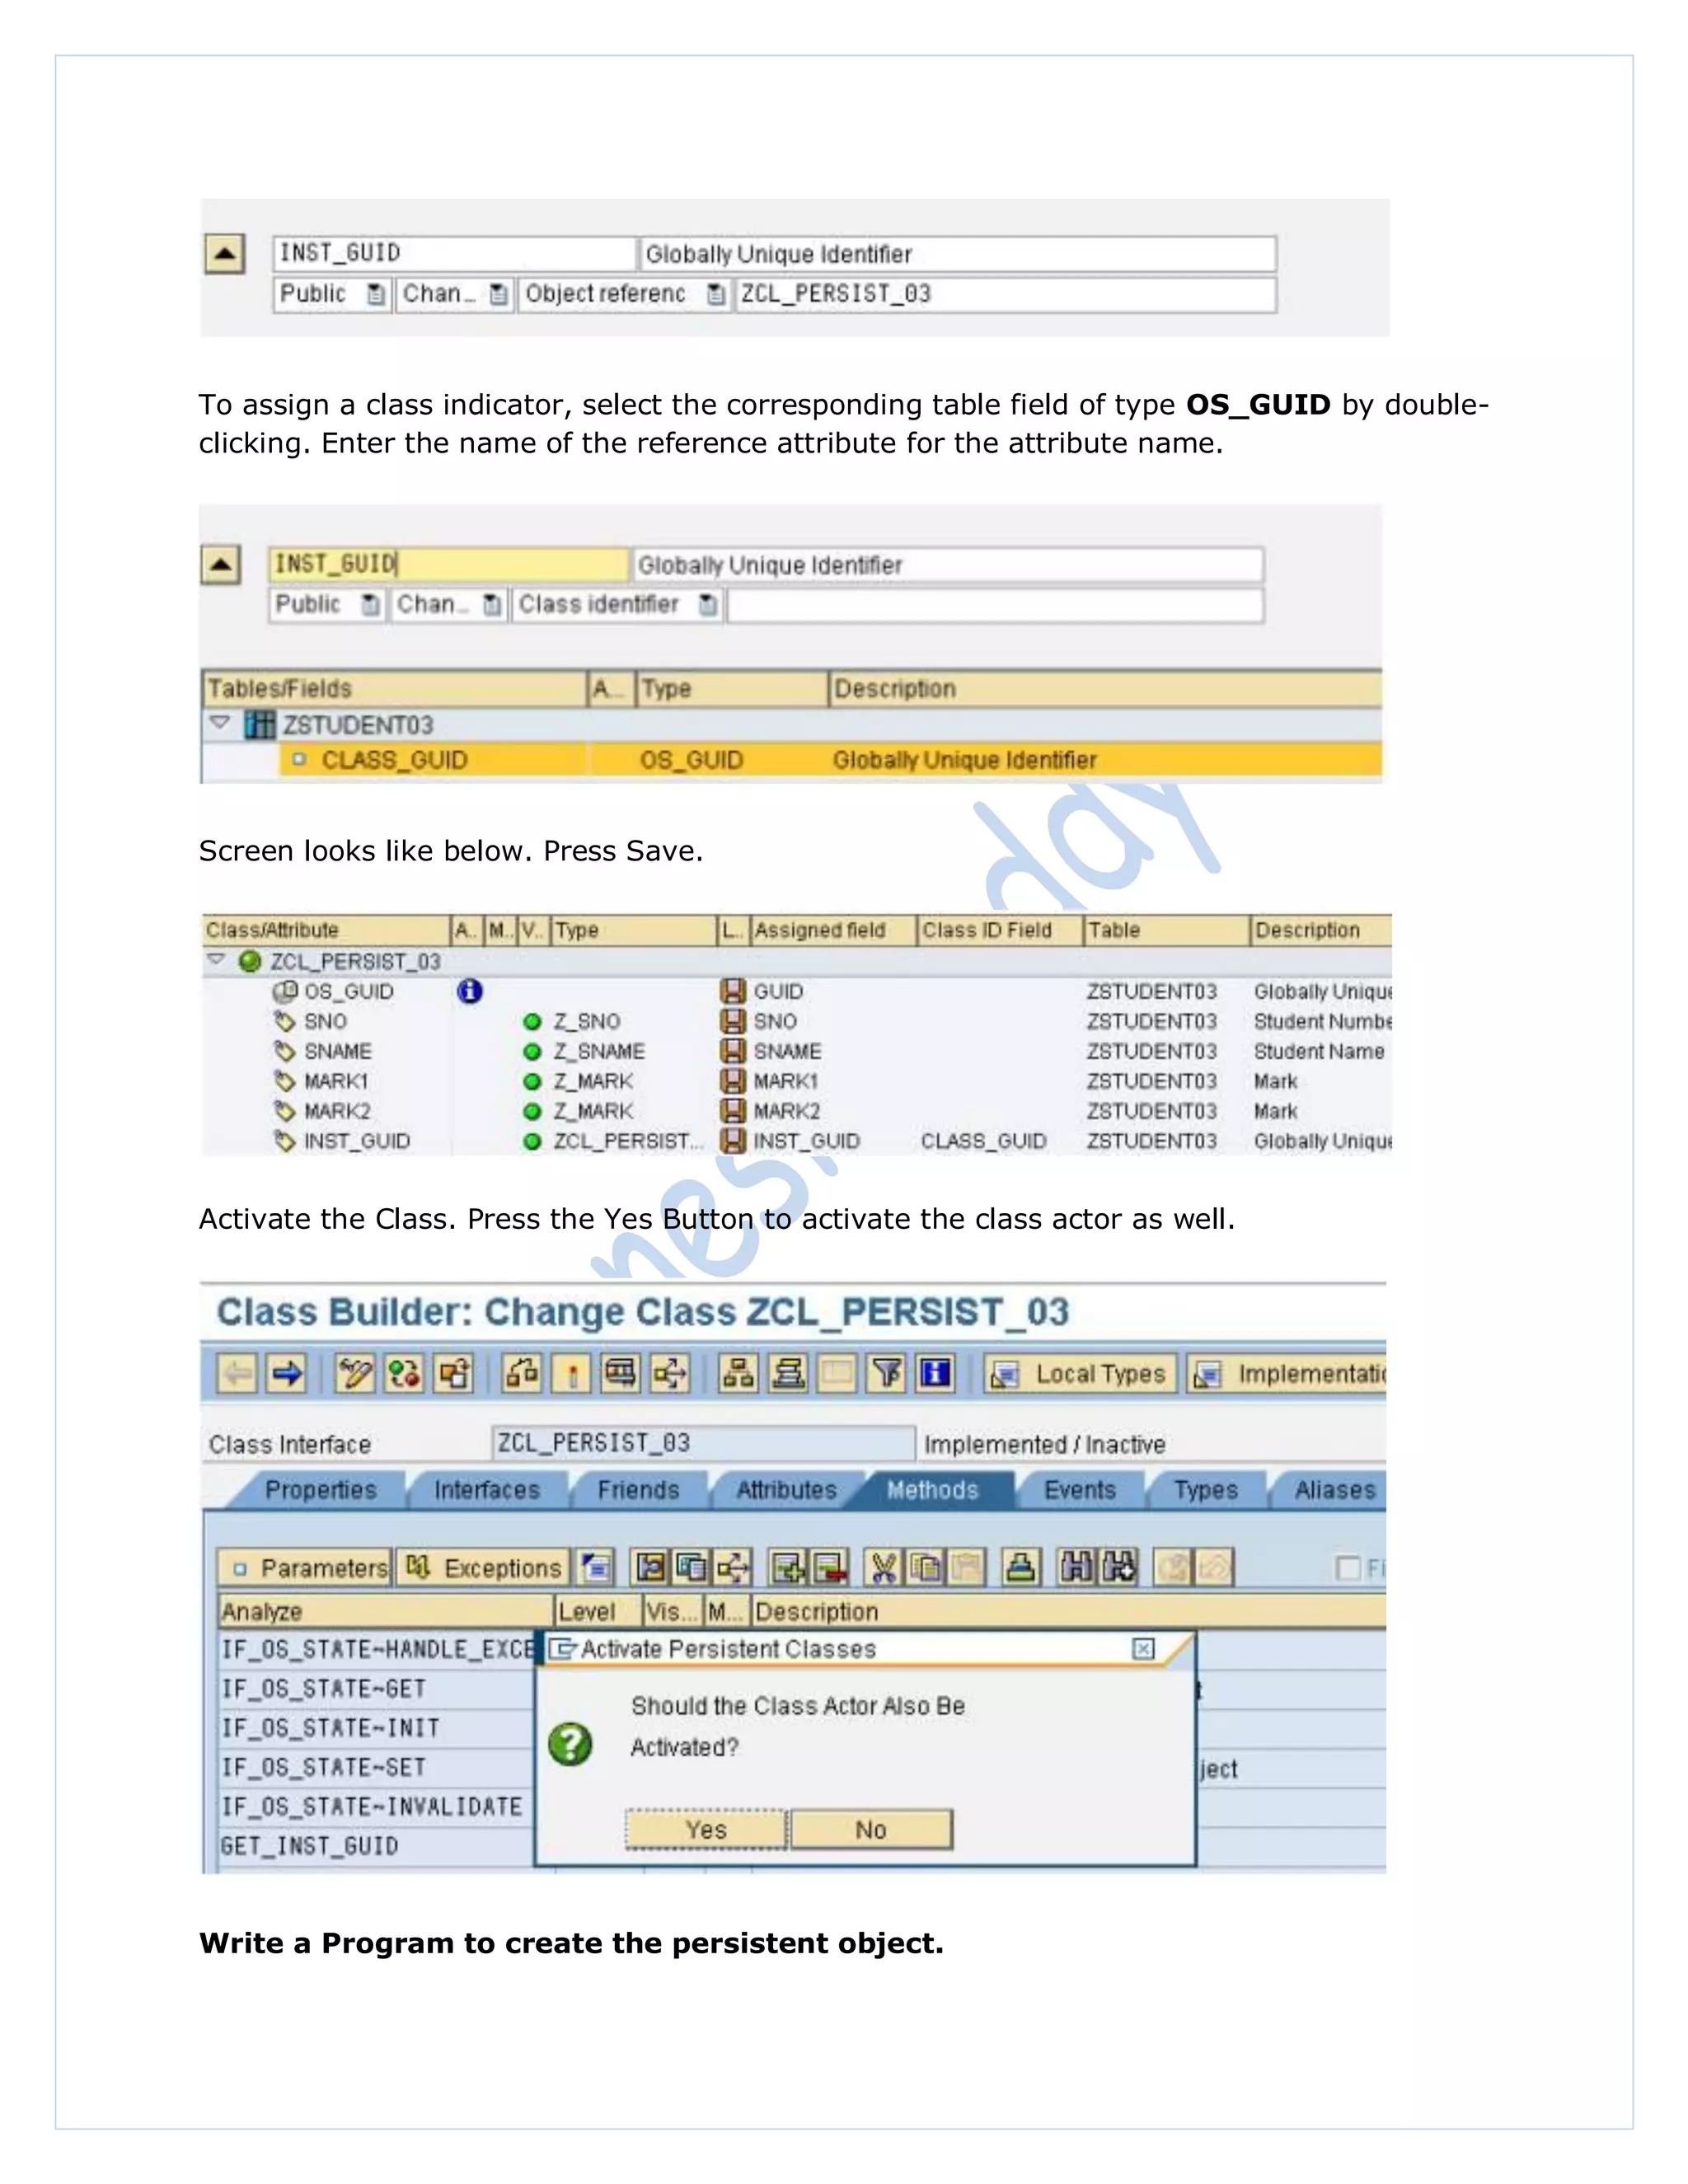Click the Insert Row icon with green plus
This screenshot has width=1688, height=2184.
[x=788, y=1567]
